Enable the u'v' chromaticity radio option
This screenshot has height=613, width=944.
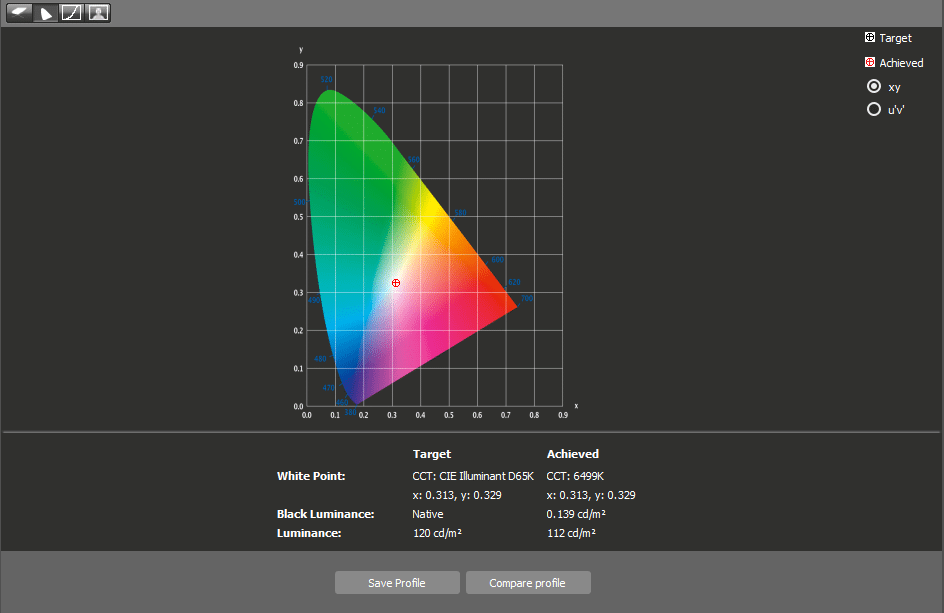[873, 109]
